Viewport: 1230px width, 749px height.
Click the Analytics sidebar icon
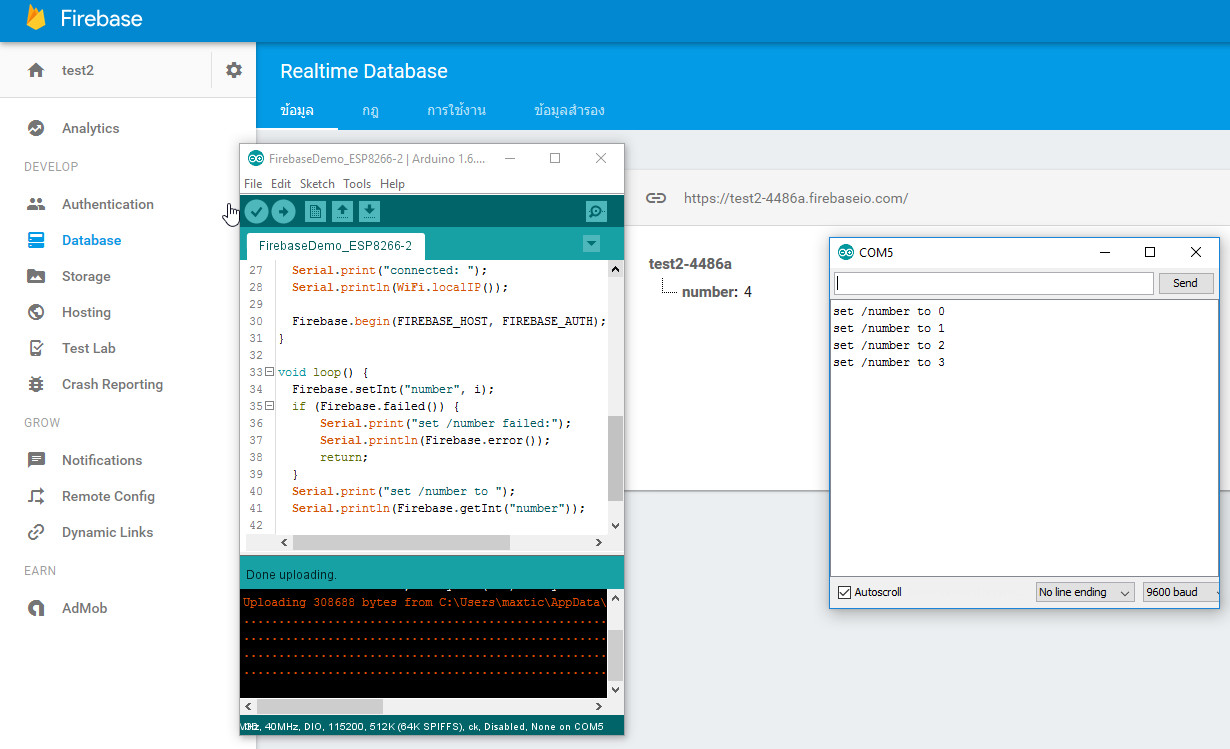(x=36, y=128)
